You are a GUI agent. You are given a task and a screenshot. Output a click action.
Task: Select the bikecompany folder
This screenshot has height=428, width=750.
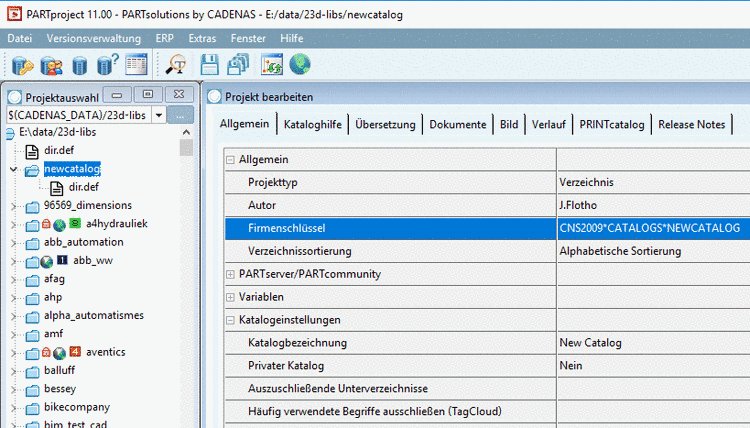[77, 407]
